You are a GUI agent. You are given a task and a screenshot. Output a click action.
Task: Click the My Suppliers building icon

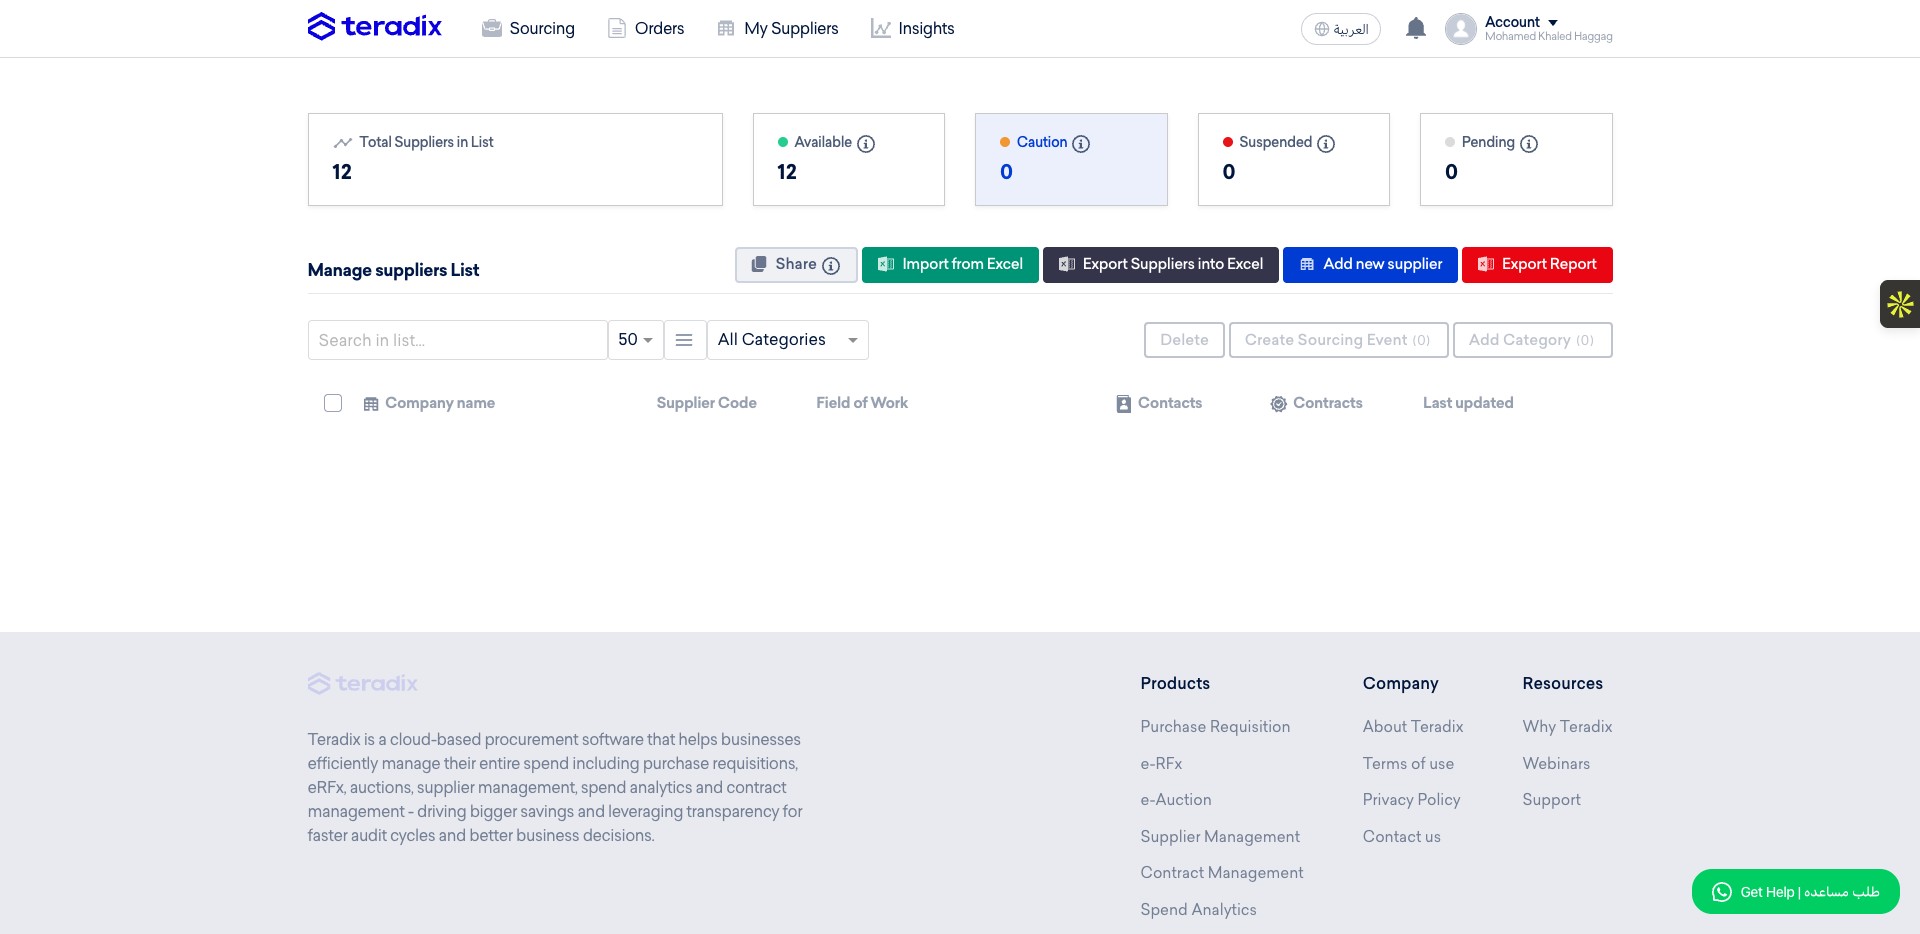pyautogui.click(x=726, y=28)
